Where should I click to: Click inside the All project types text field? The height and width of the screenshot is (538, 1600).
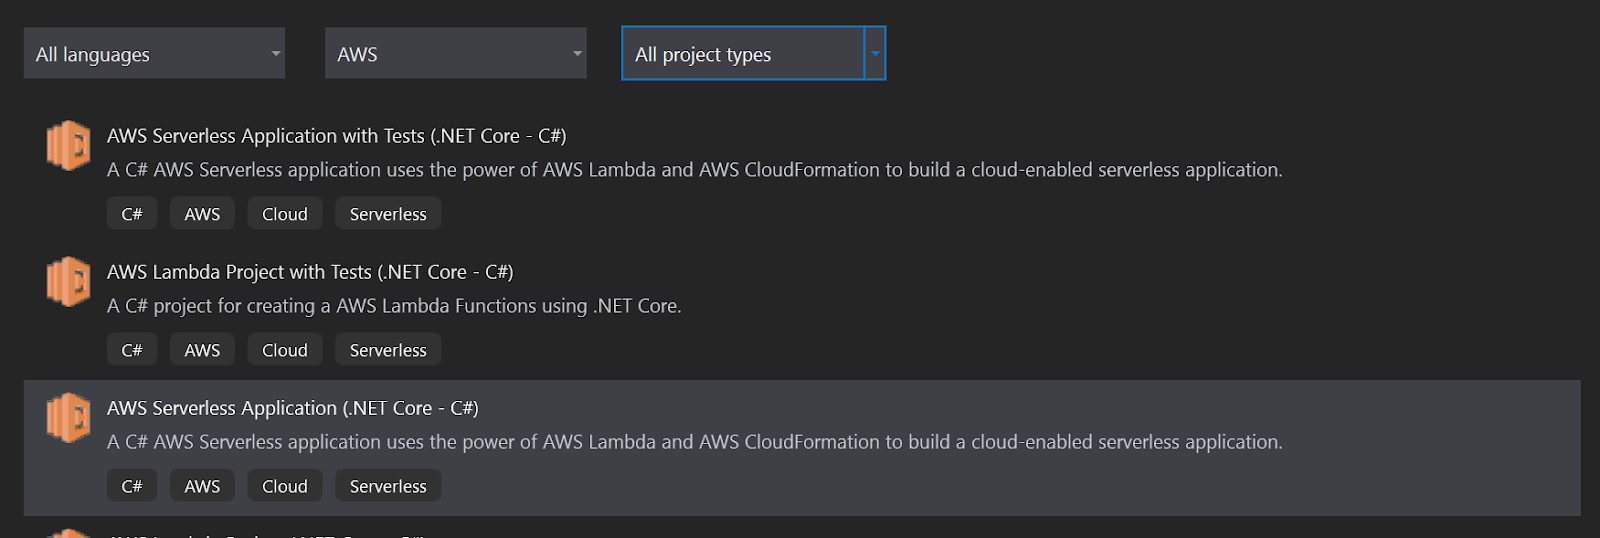point(742,54)
